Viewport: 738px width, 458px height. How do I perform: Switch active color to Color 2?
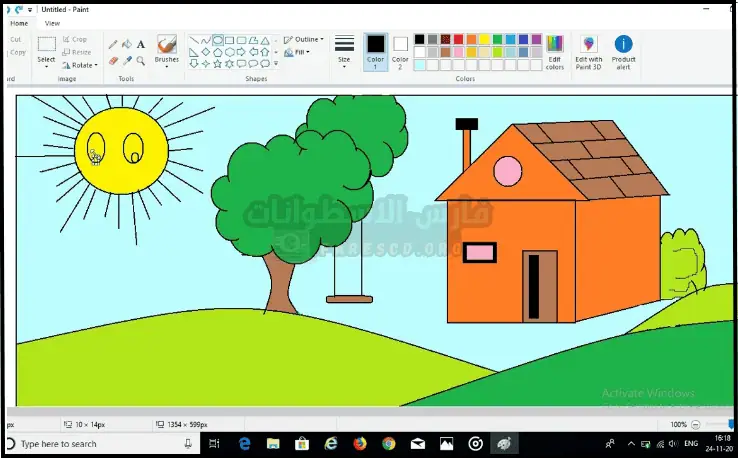[400, 50]
